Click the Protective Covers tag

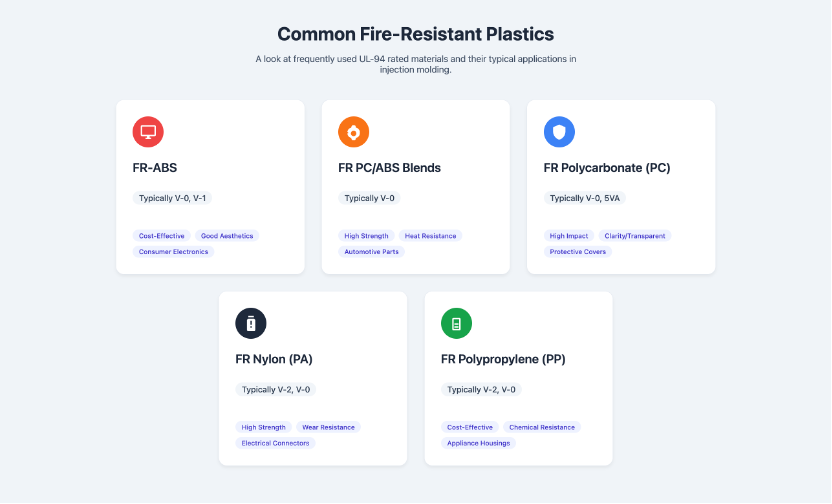coord(578,251)
